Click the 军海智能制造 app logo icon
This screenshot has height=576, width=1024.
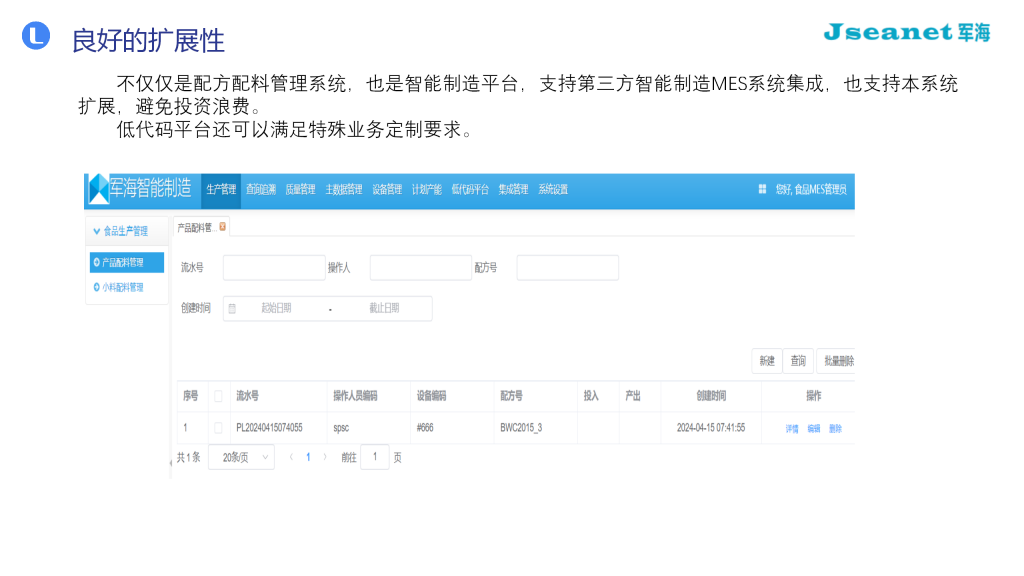tap(97, 188)
